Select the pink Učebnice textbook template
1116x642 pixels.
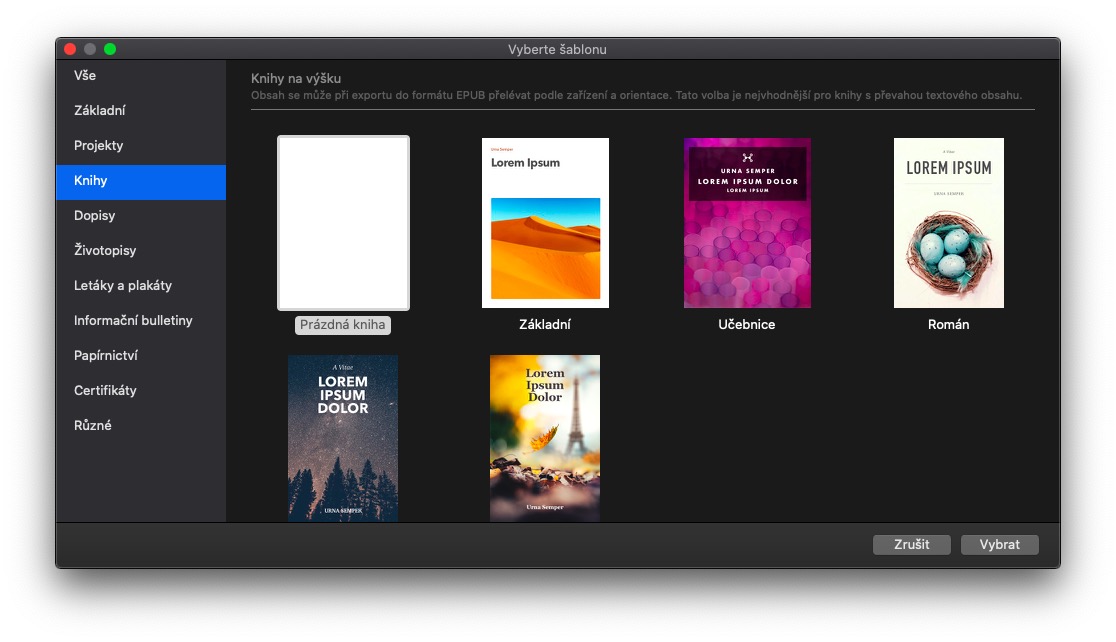[x=747, y=223]
